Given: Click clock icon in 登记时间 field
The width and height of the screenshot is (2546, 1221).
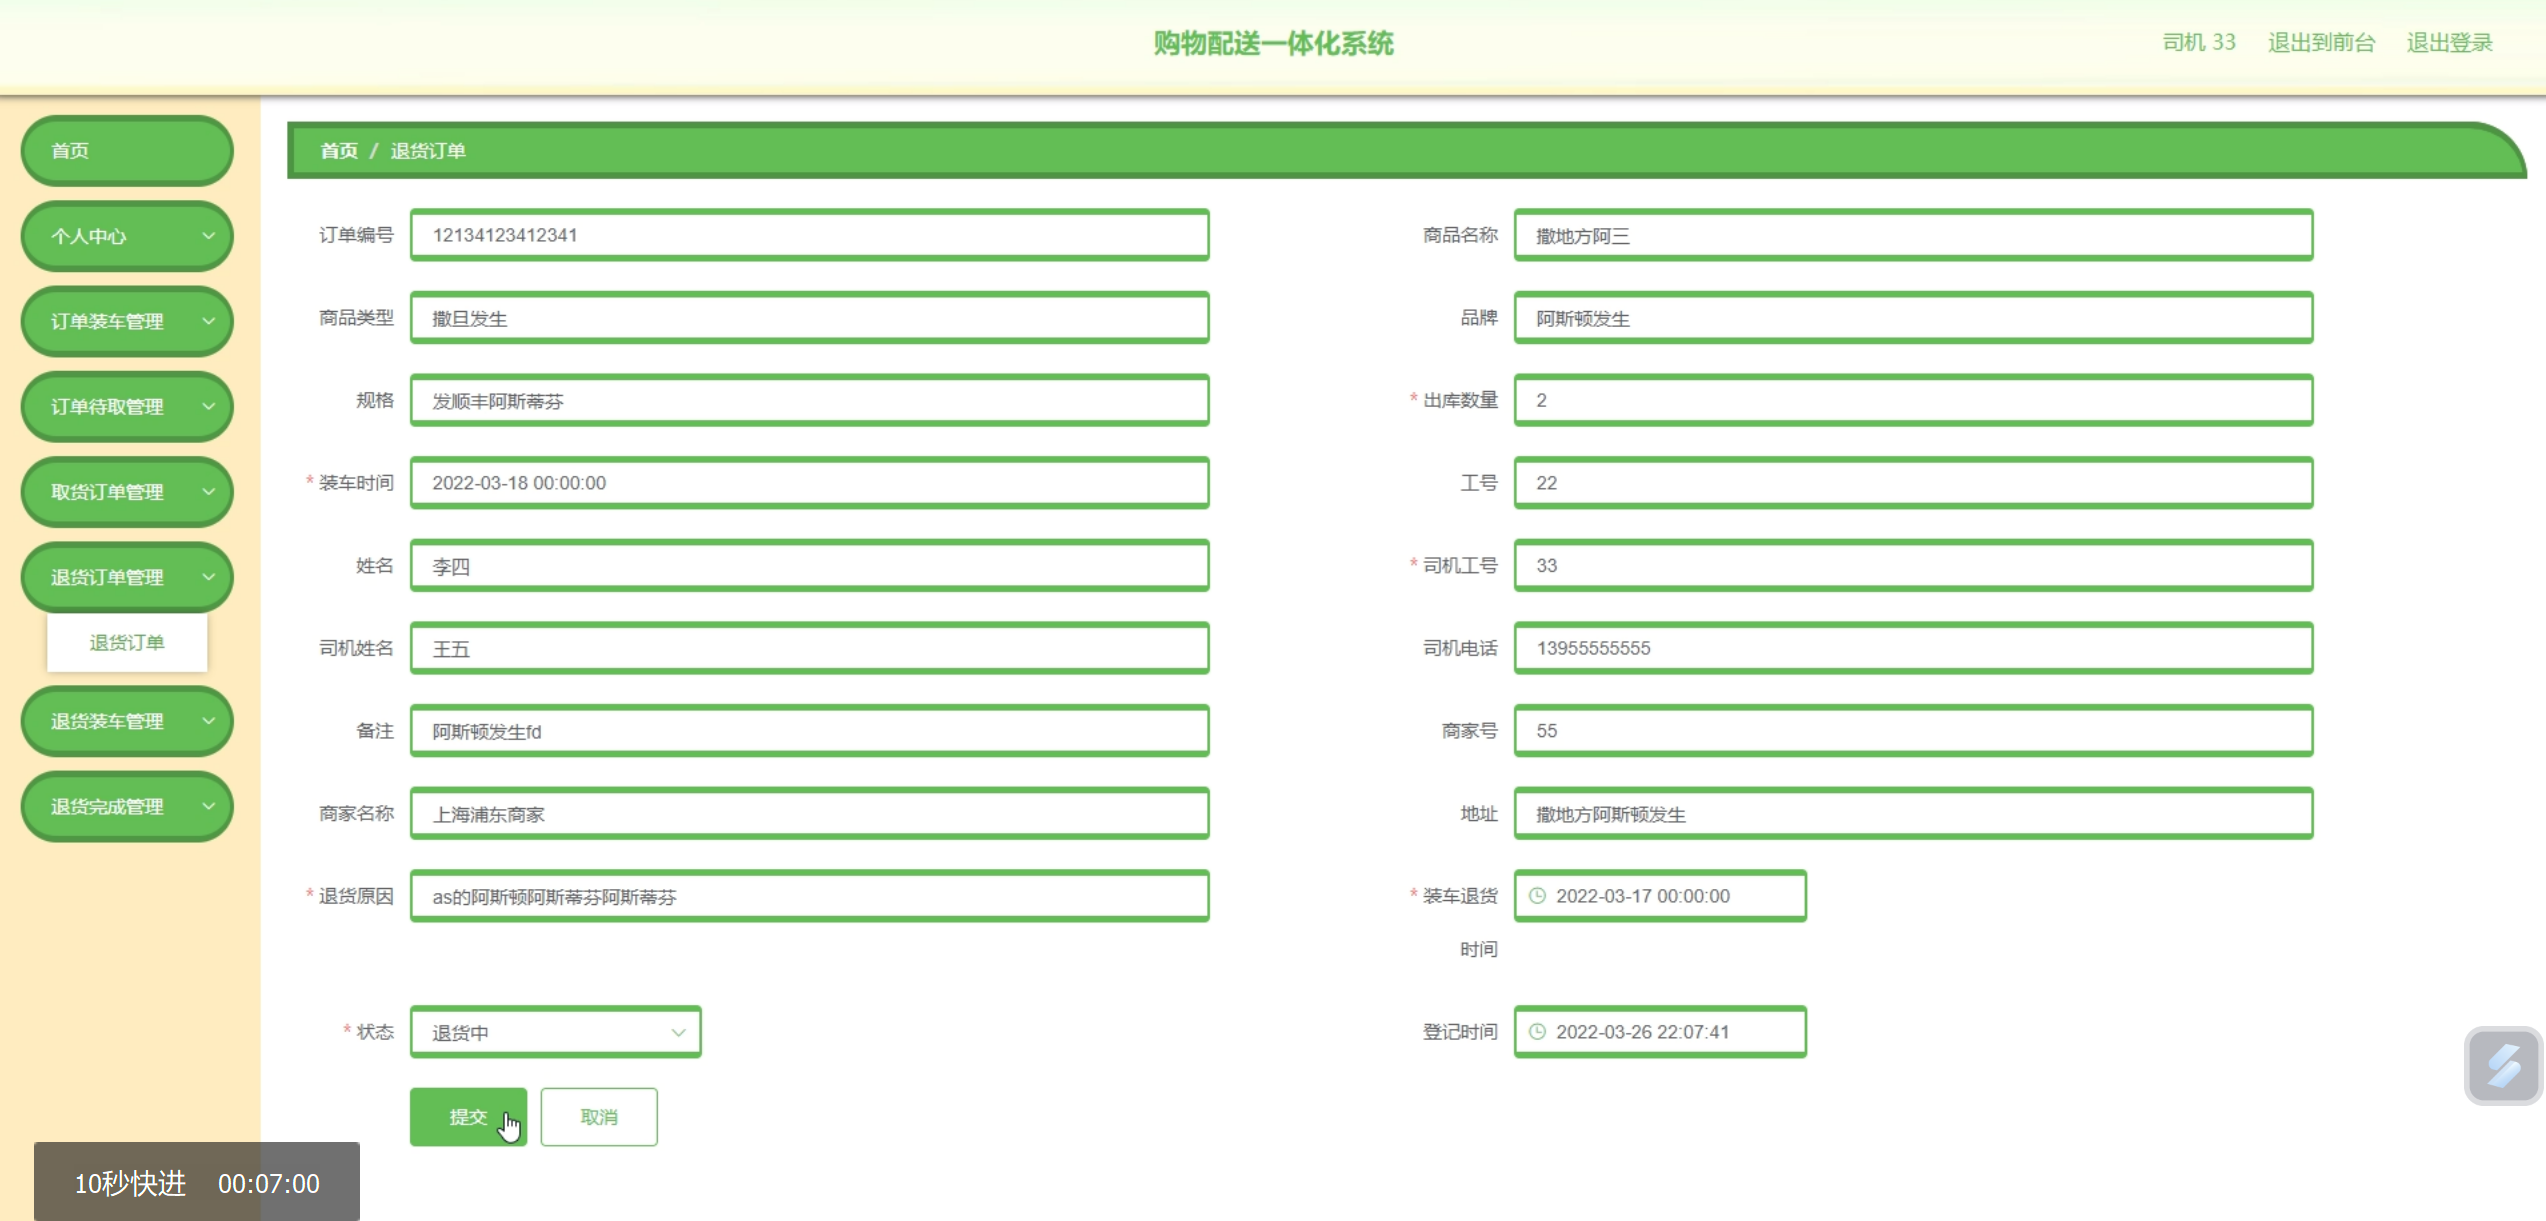Looking at the screenshot, I should point(1537,1032).
